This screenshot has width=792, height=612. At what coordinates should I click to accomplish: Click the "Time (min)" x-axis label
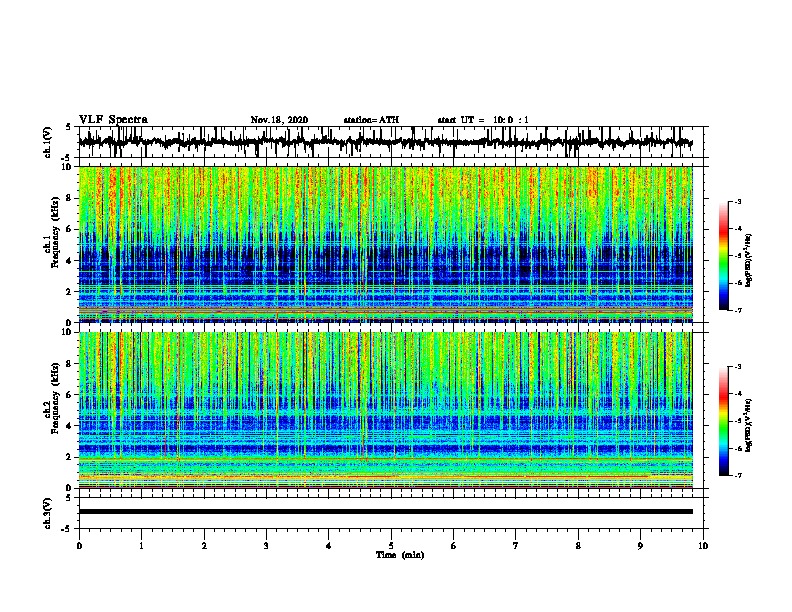(400, 555)
